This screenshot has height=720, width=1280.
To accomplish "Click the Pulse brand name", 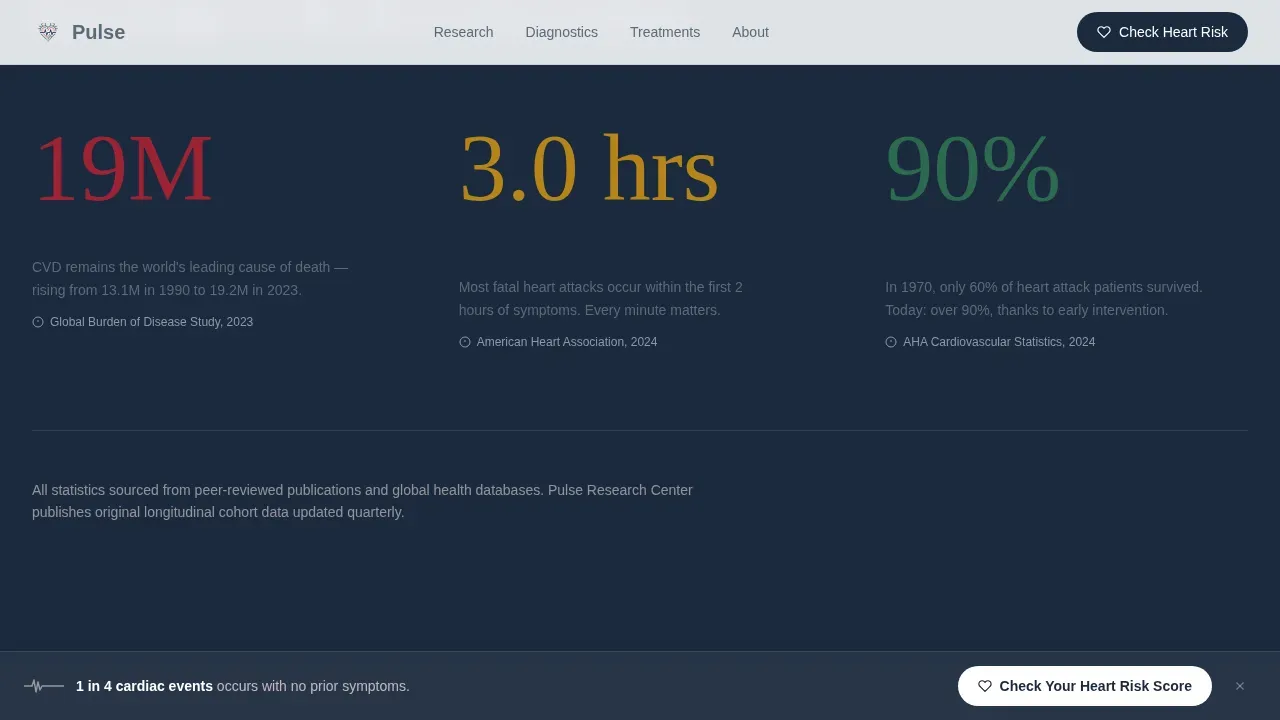I will [x=98, y=32].
